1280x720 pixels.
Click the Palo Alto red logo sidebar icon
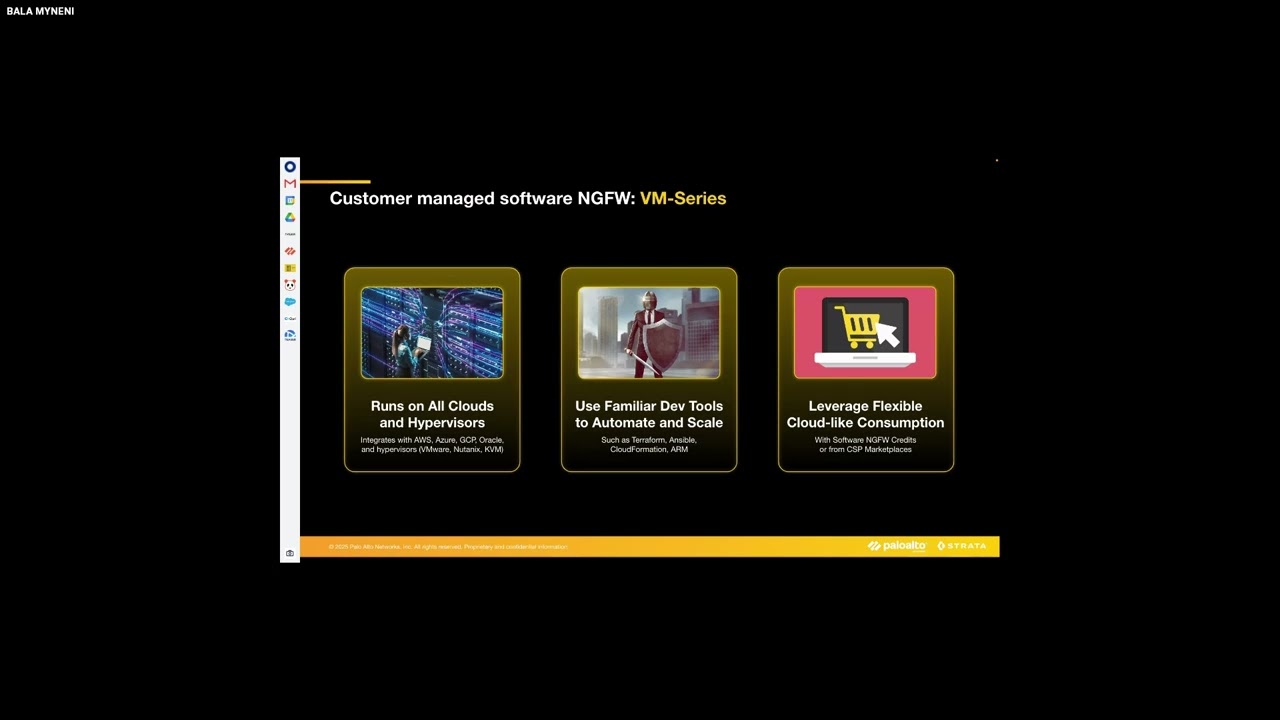tap(290, 251)
